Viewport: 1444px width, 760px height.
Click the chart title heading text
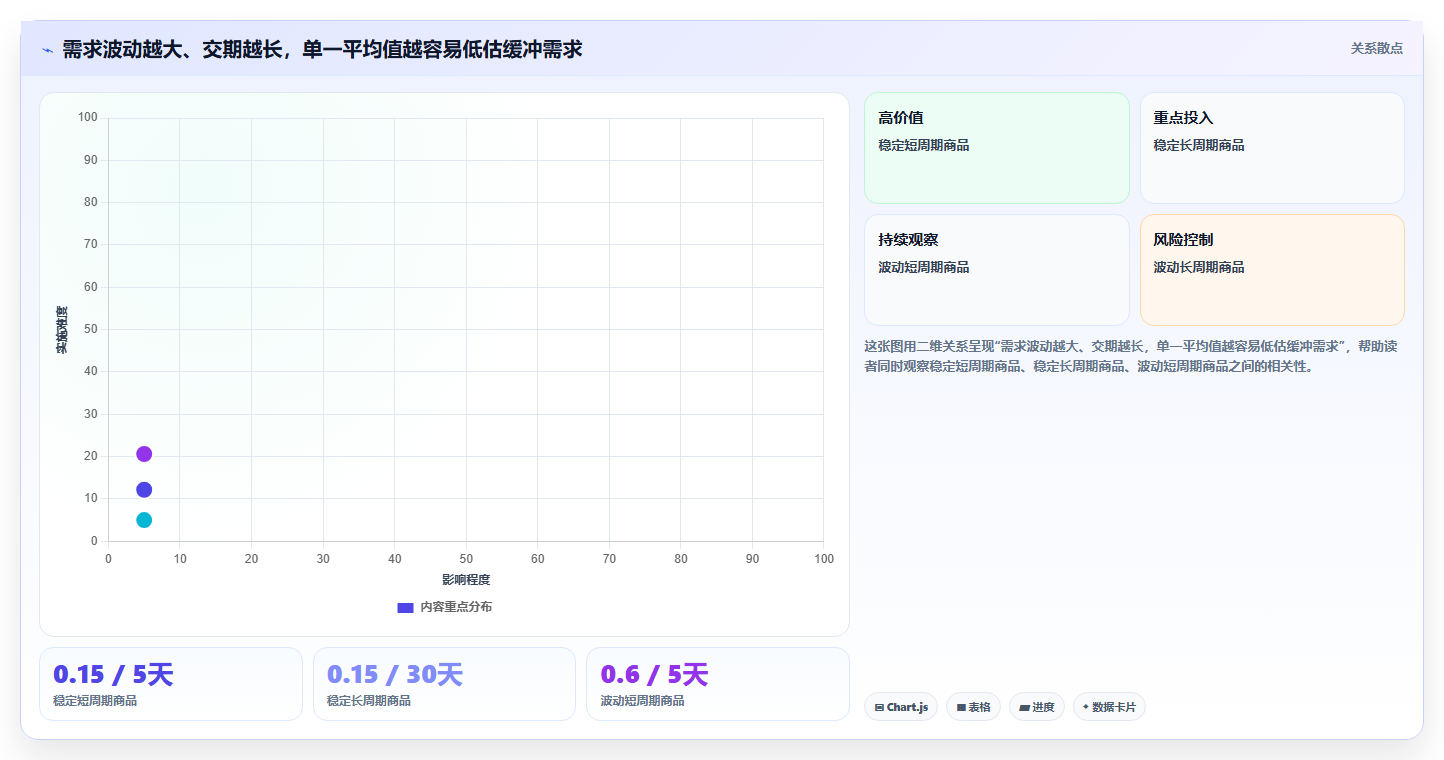tap(322, 49)
